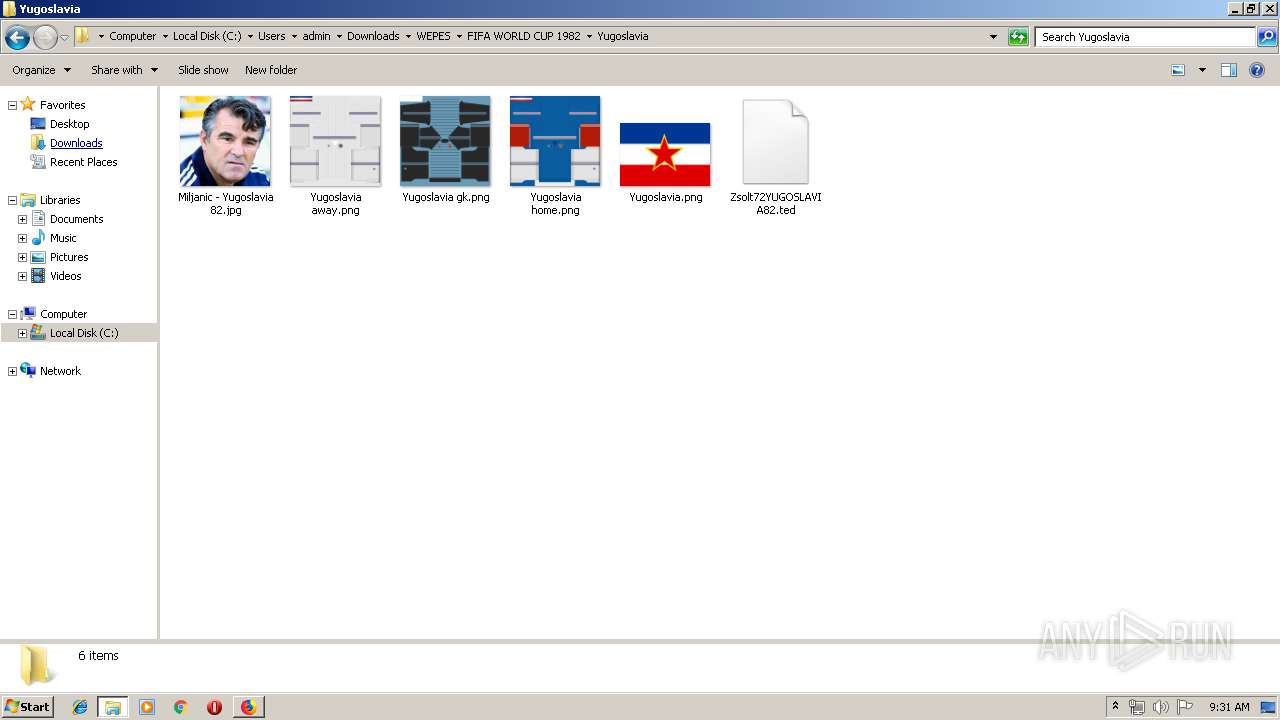Click FIFA WORLD CUP 1982 breadcrumb
1280x720 pixels.
tap(523, 36)
